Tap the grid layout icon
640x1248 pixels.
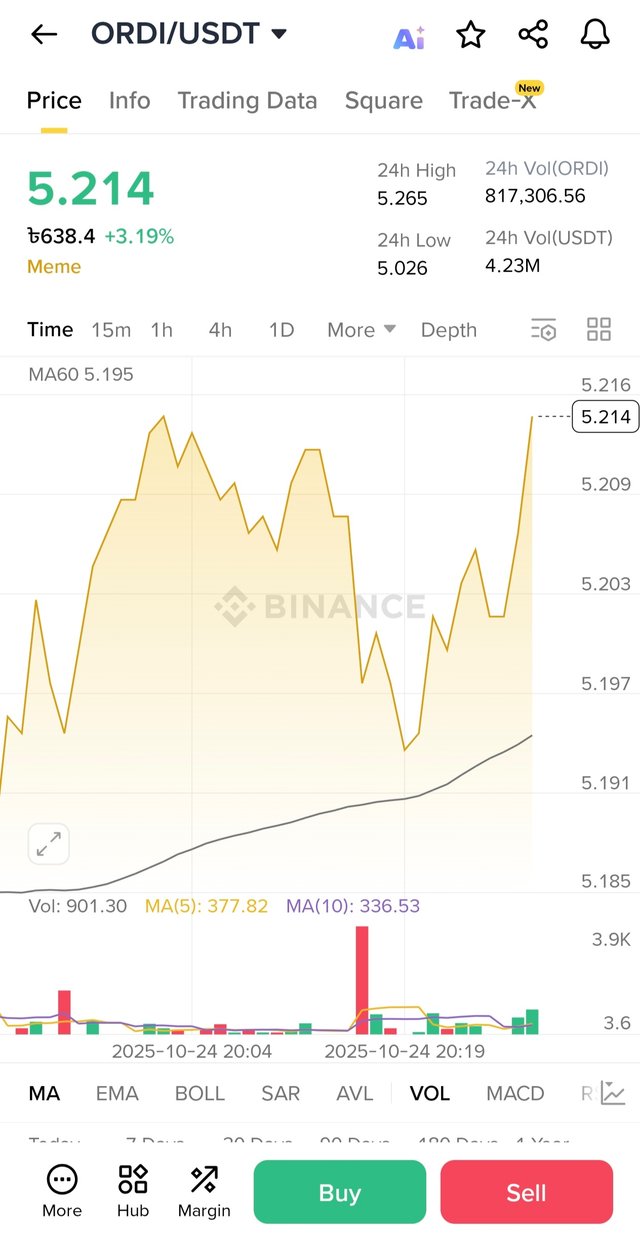pyautogui.click(x=598, y=330)
